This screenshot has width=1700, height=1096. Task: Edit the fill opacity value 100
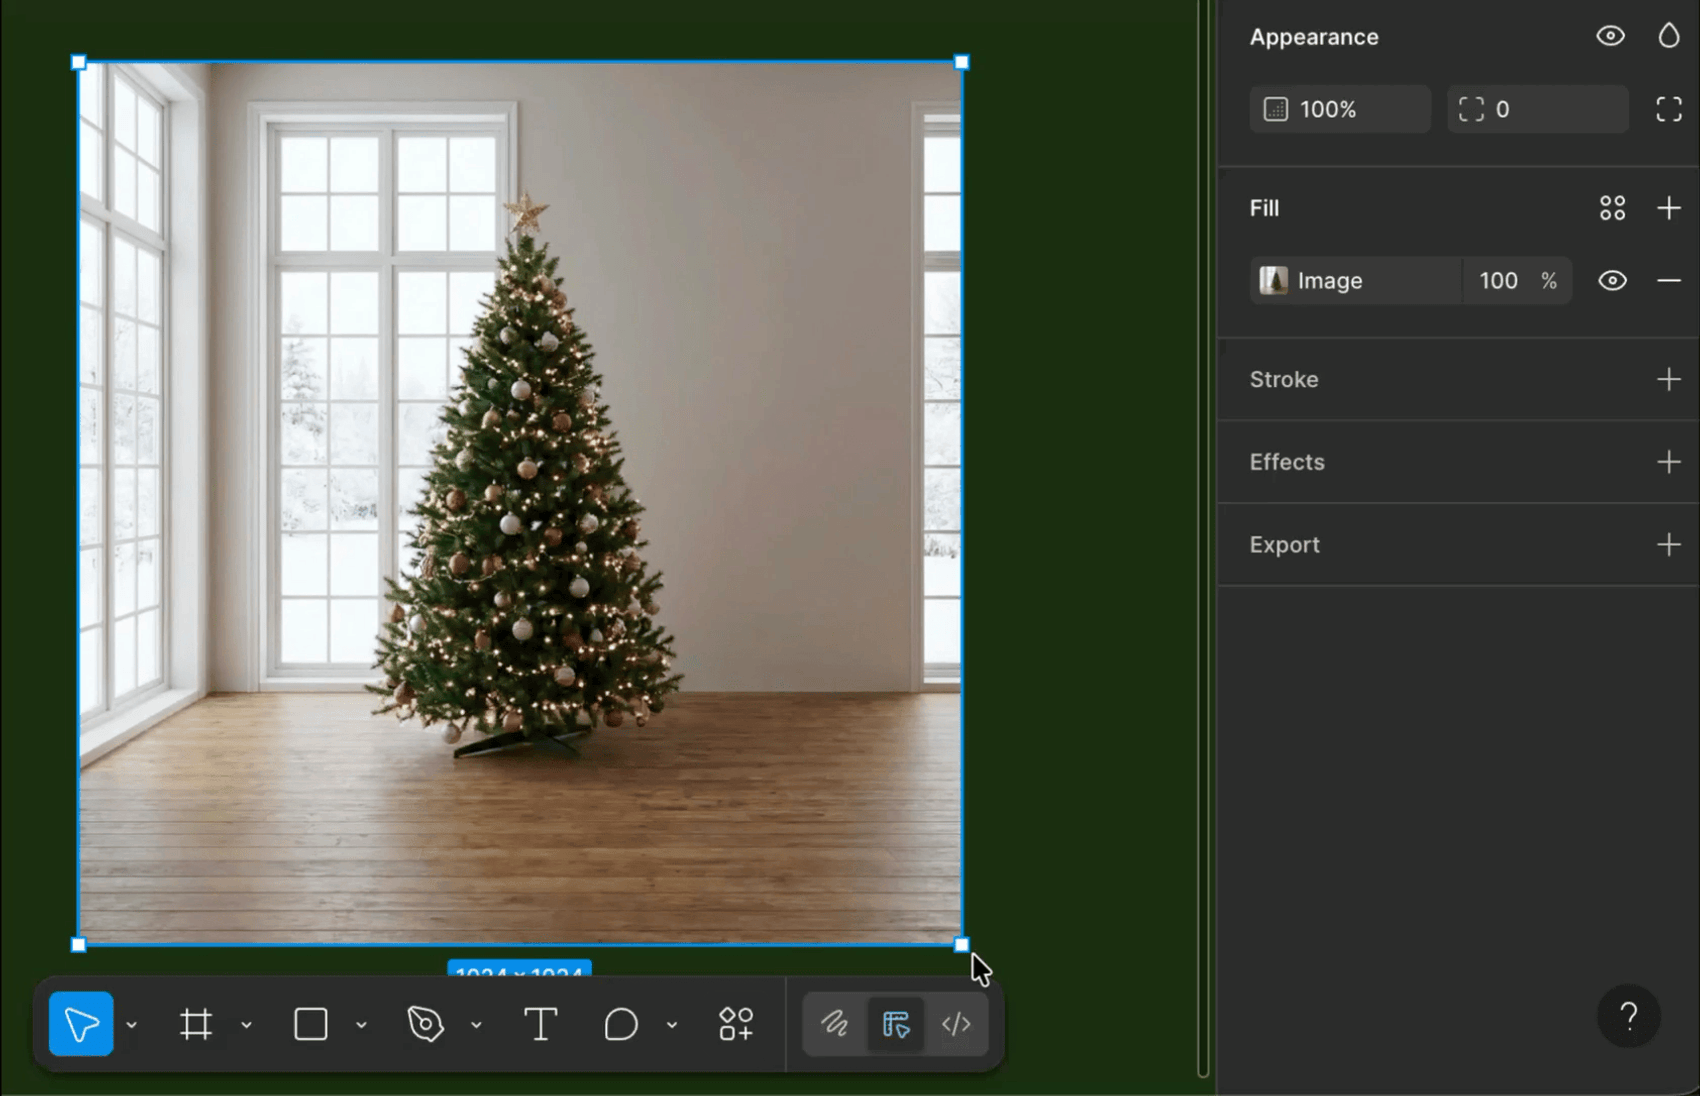tap(1499, 281)
